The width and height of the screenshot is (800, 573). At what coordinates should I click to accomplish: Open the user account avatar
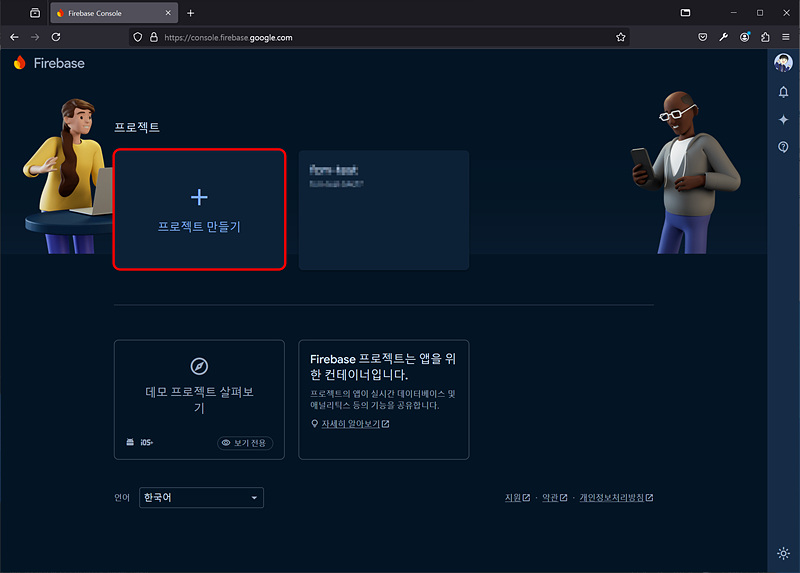point(783,62)
